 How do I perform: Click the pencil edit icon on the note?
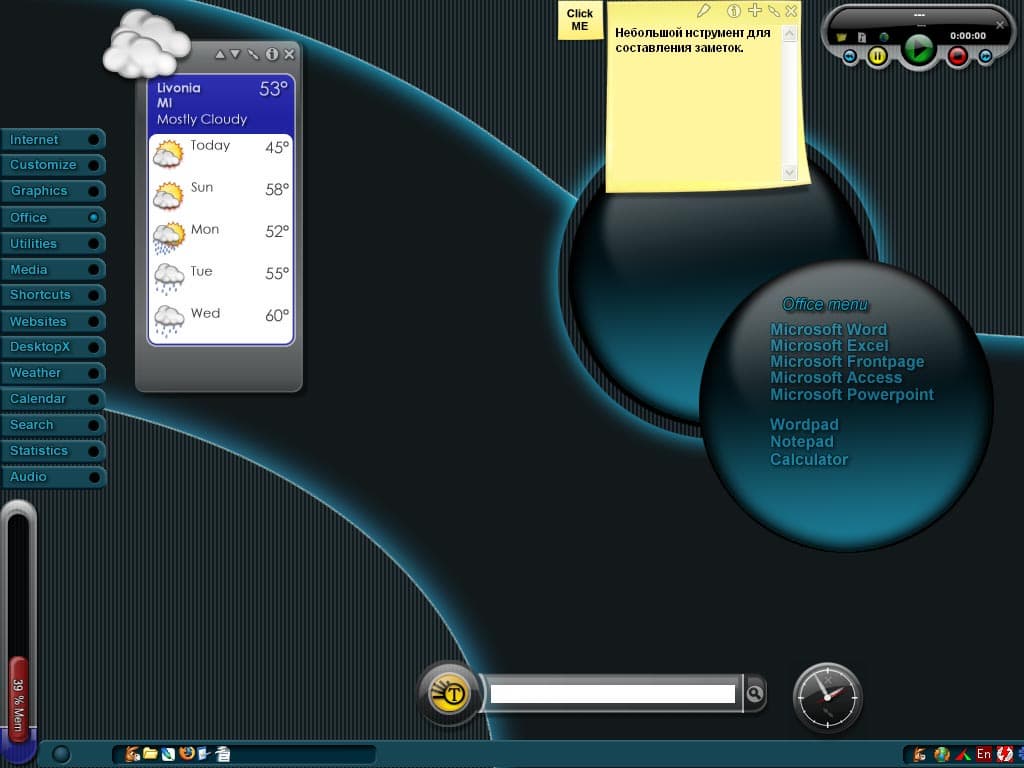tap(703, 10)
